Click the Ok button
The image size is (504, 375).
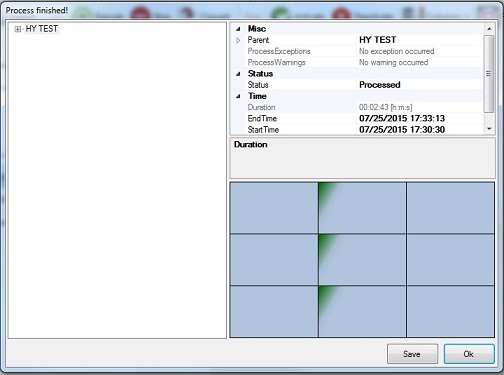[x=469, y=354]
